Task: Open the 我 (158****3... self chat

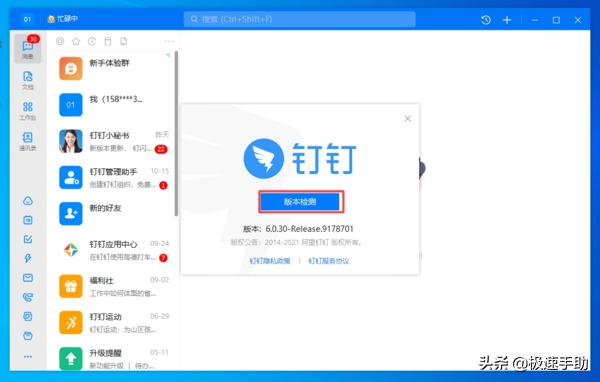Action: pyautogui.click(x=113, y=105)
